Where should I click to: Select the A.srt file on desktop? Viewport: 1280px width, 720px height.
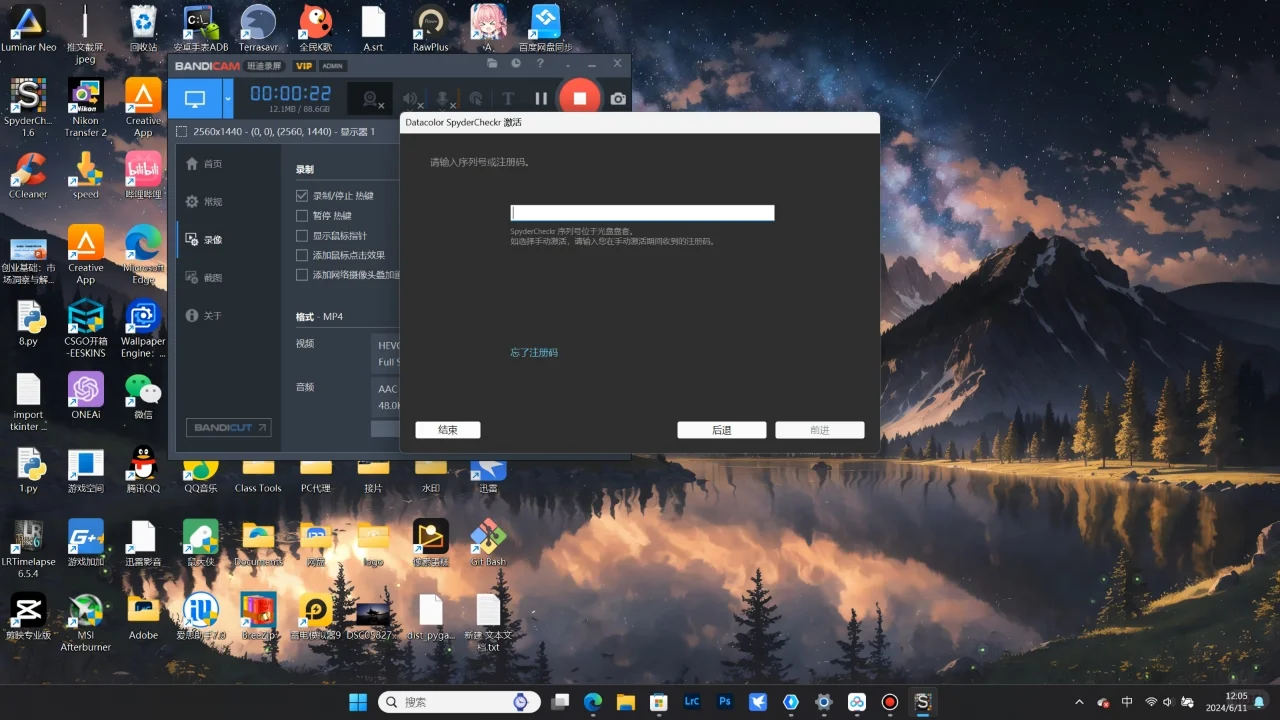point(373,29)
